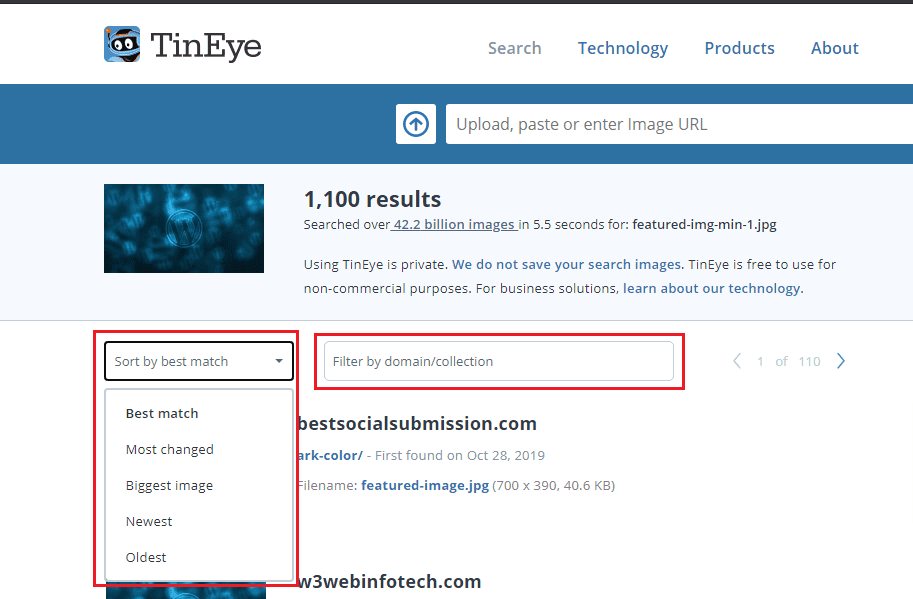This screenshot has height=599, width=913.
Task: Select Newest sort option
Action: pyautogui.click(x=149, y=522)
